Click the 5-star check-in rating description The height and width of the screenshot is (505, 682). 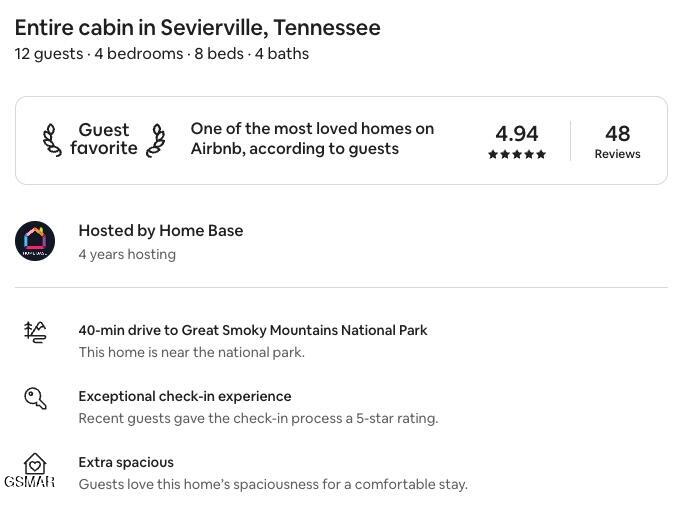(x=258, y=418)
